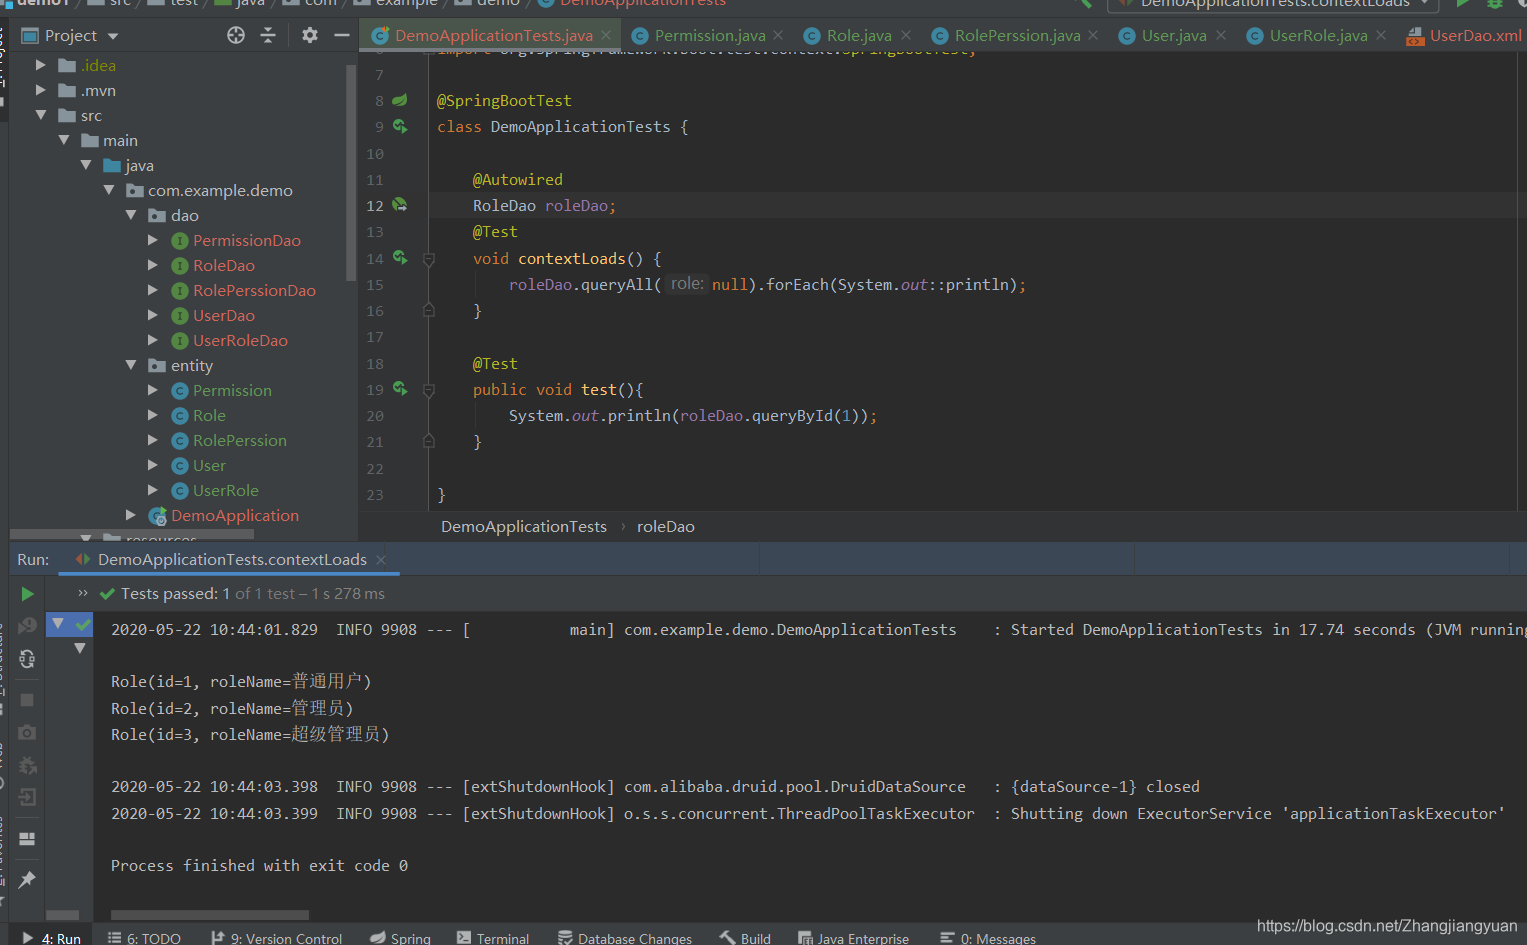
Task: Click the Restore Layout icon
Action: click(x=27, y=839)
